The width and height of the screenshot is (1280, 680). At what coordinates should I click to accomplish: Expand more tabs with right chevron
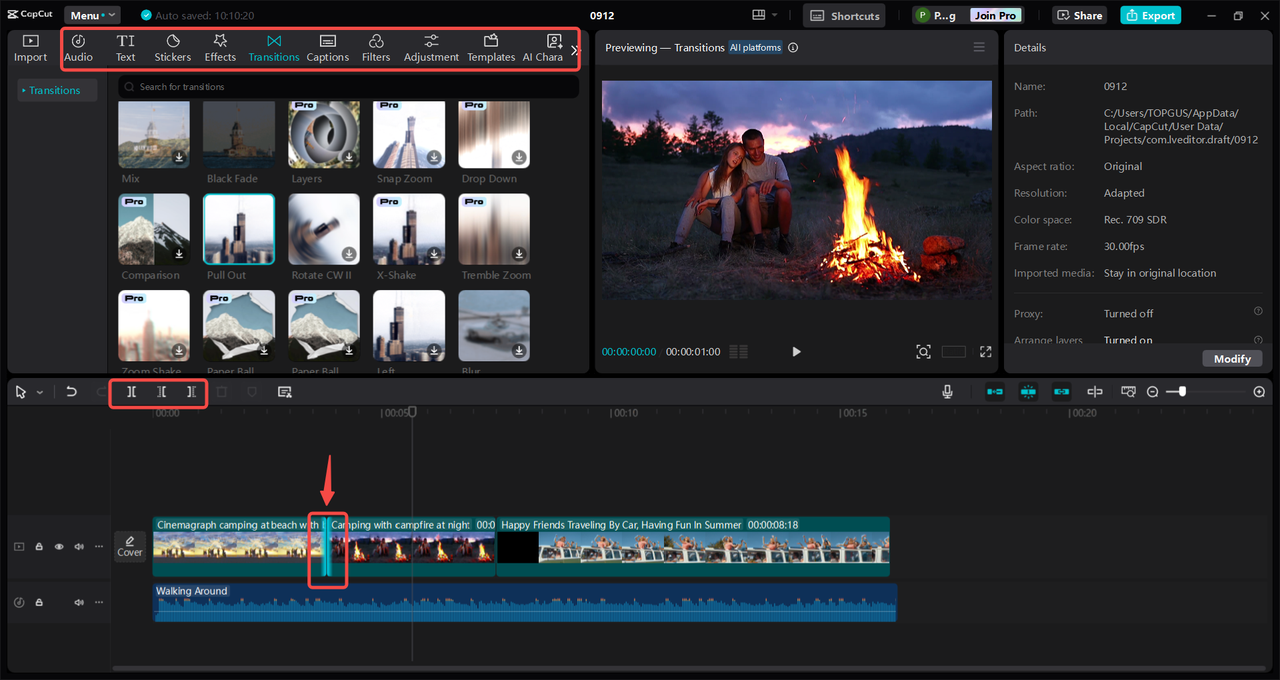[574, 49]
